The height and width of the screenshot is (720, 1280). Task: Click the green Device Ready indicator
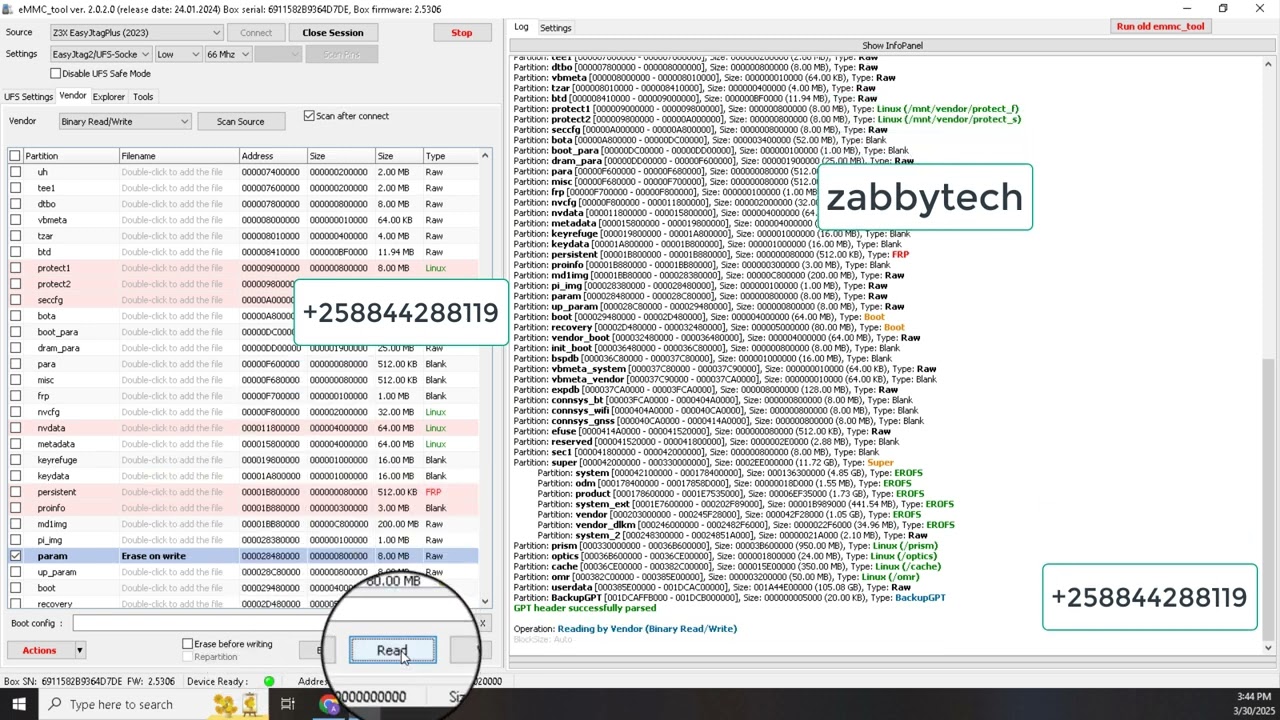pos(268,682)
